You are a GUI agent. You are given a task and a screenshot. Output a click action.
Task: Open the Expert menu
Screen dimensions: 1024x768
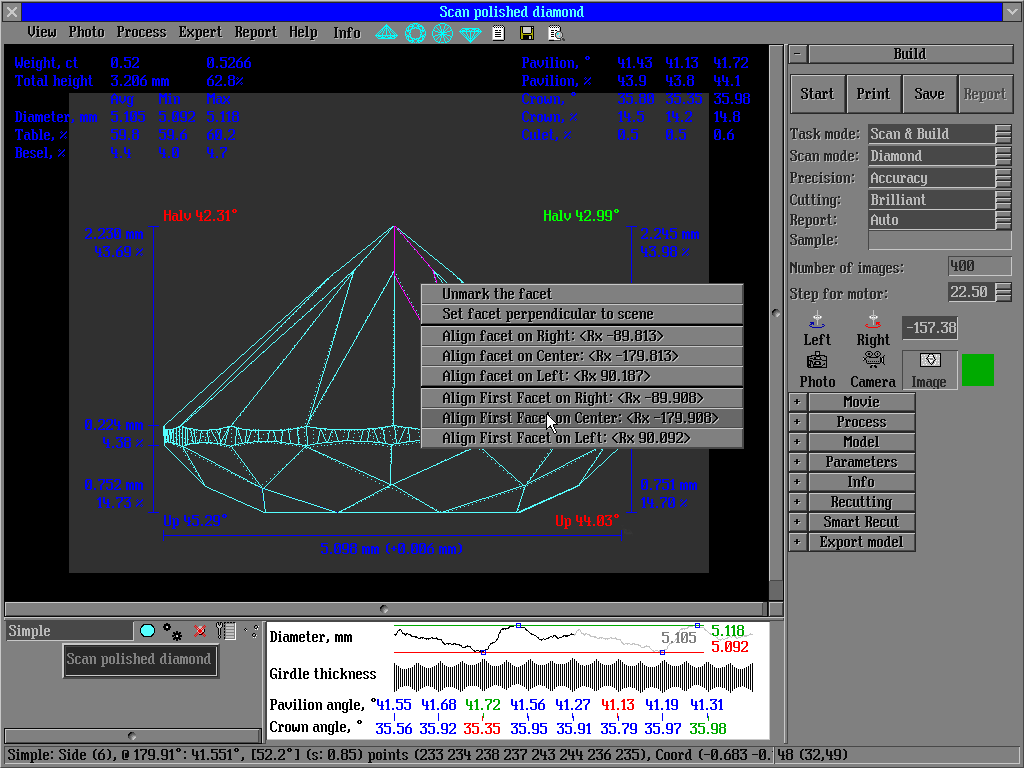pos(200,32)
